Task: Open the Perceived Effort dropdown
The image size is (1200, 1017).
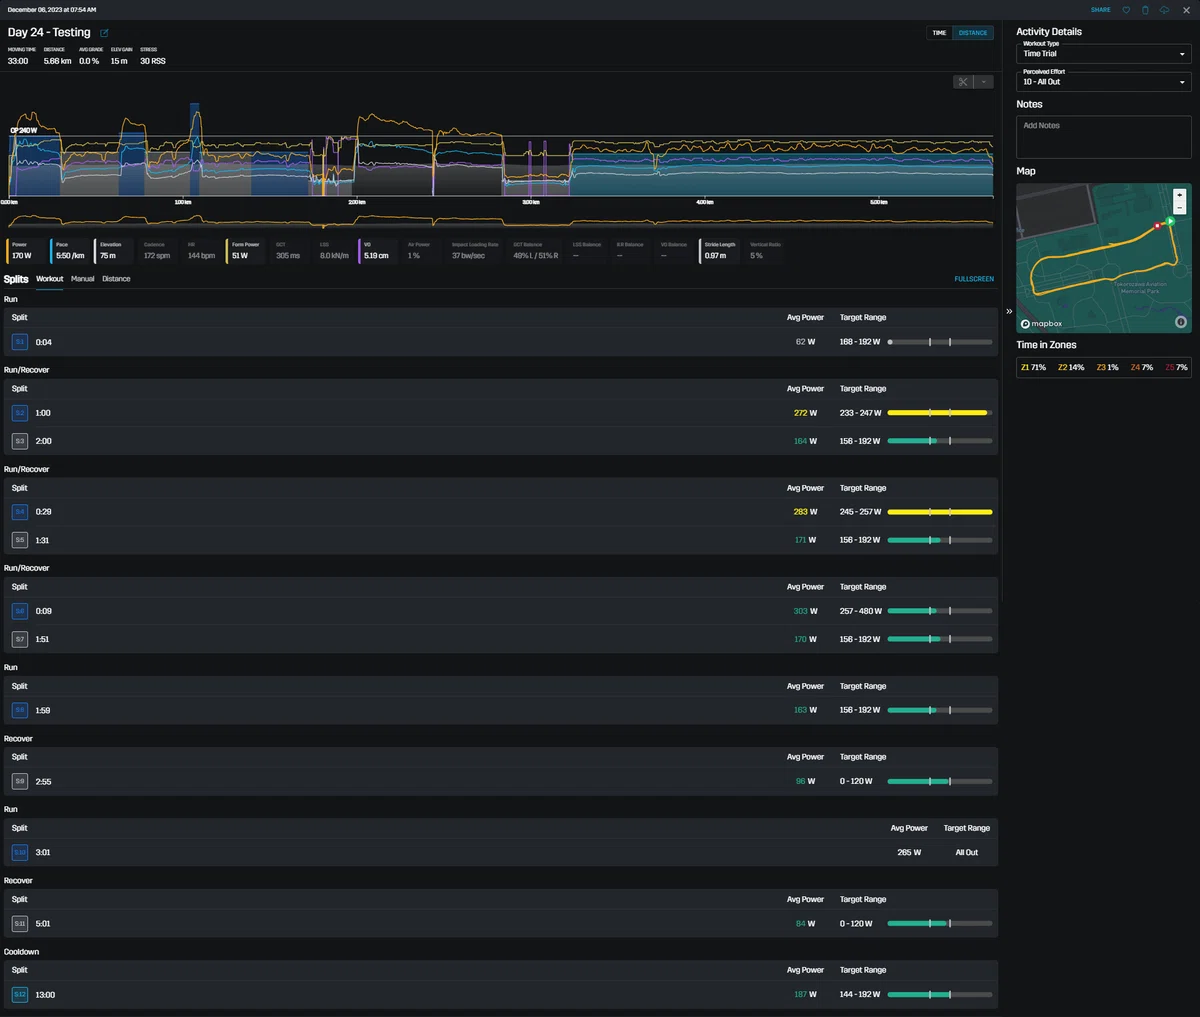Action: click(1103, 82)
